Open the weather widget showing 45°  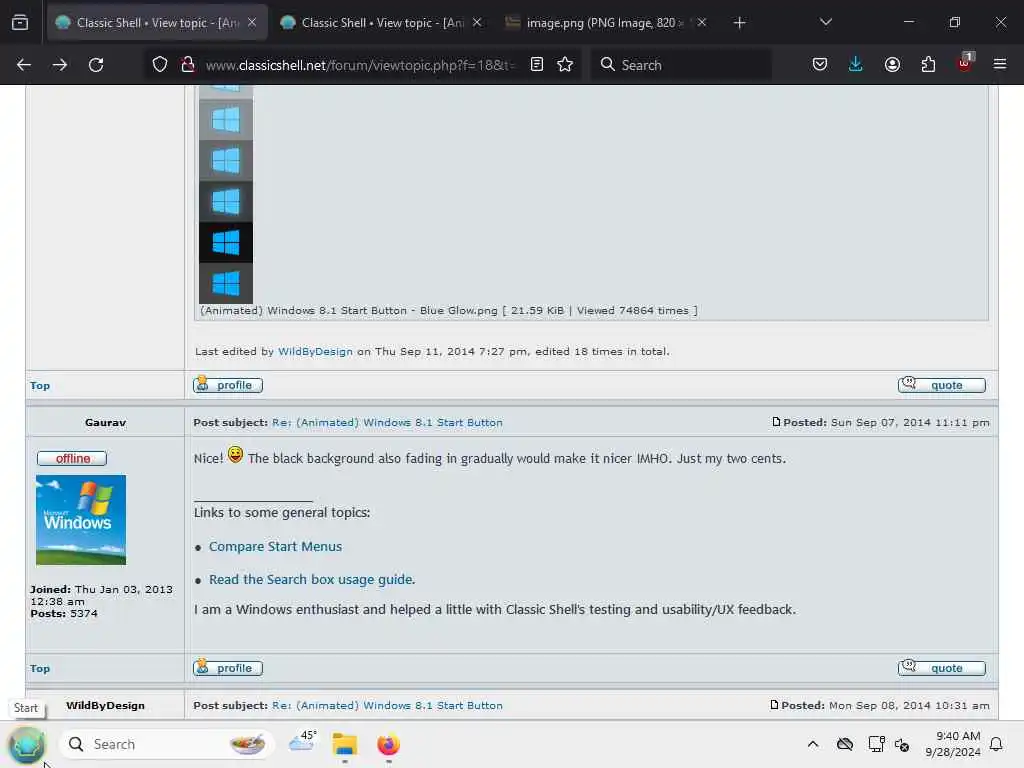[x=303, y=742]
